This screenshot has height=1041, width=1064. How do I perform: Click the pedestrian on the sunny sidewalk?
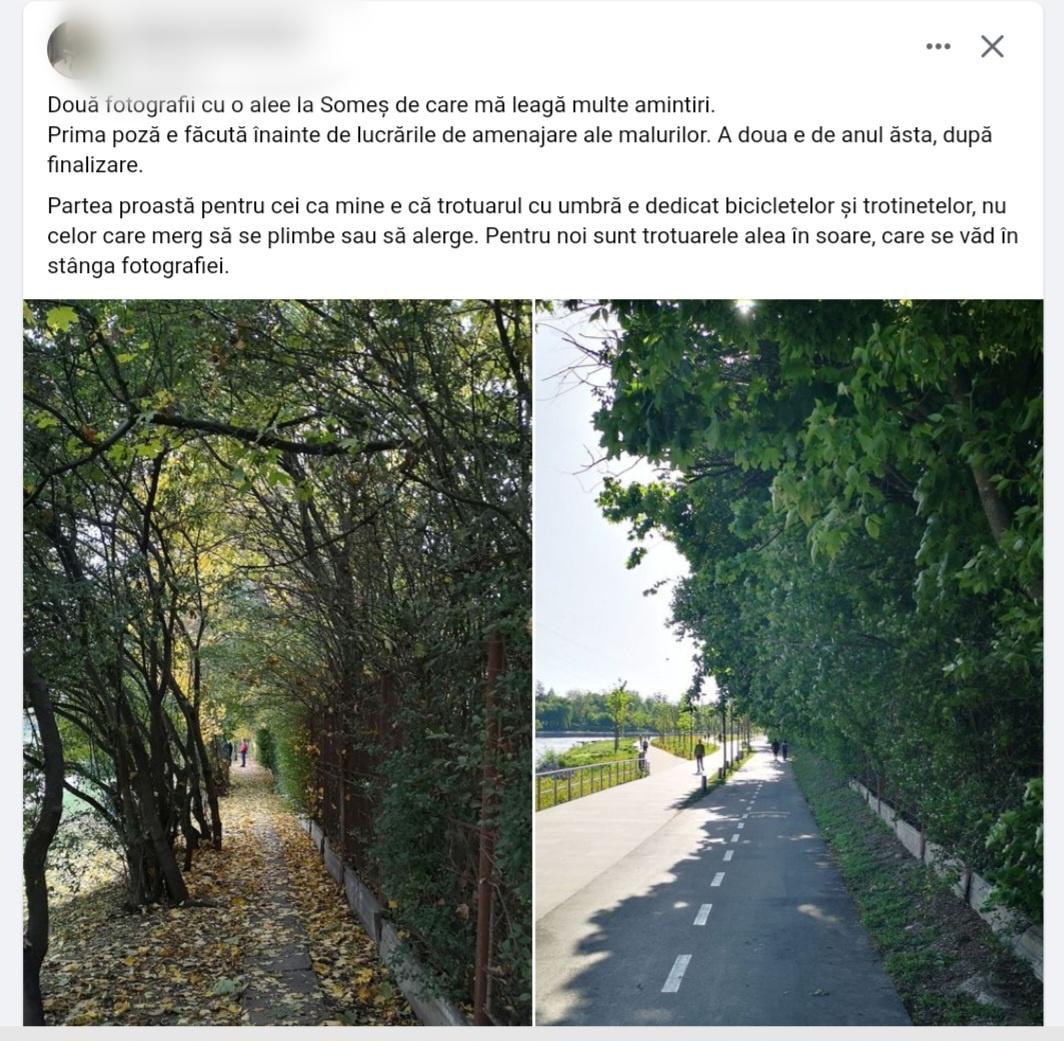tap(699, 755)
